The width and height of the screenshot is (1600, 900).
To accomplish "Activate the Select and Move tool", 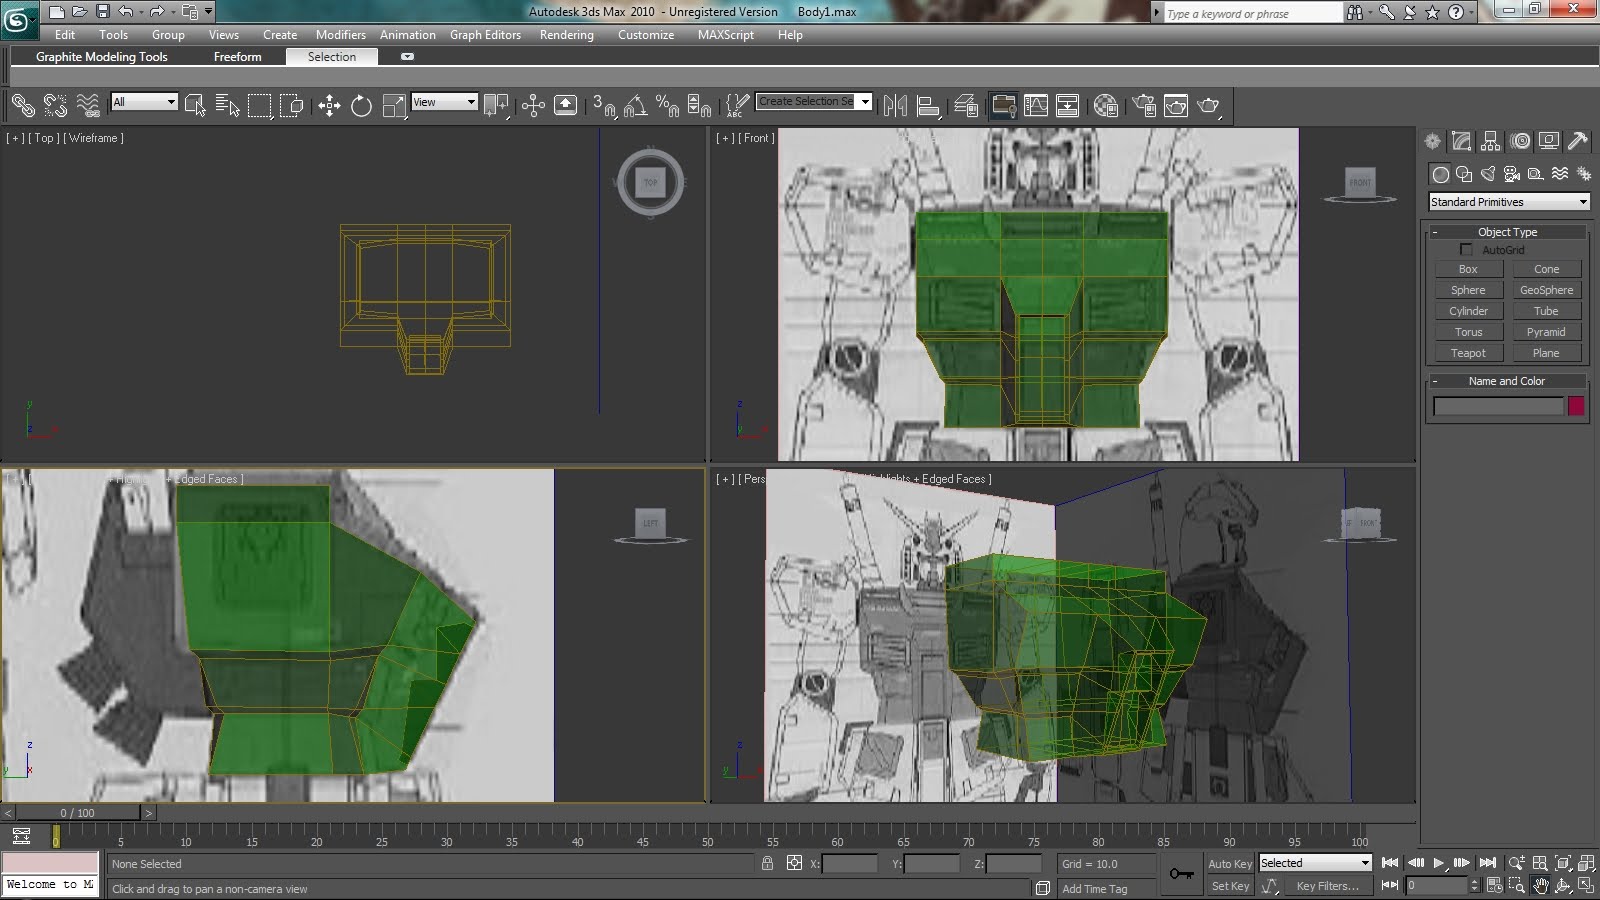I will [329, 105].
